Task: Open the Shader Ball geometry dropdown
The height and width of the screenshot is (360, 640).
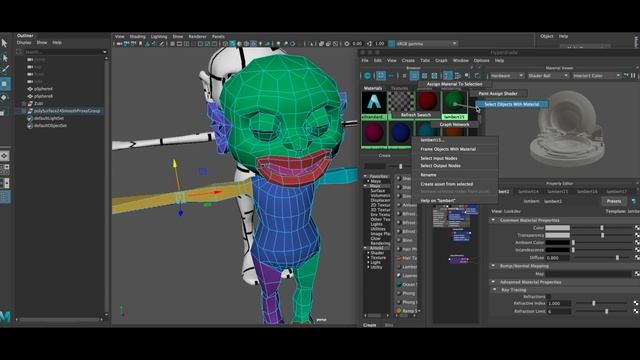Action: click(547, 76)
